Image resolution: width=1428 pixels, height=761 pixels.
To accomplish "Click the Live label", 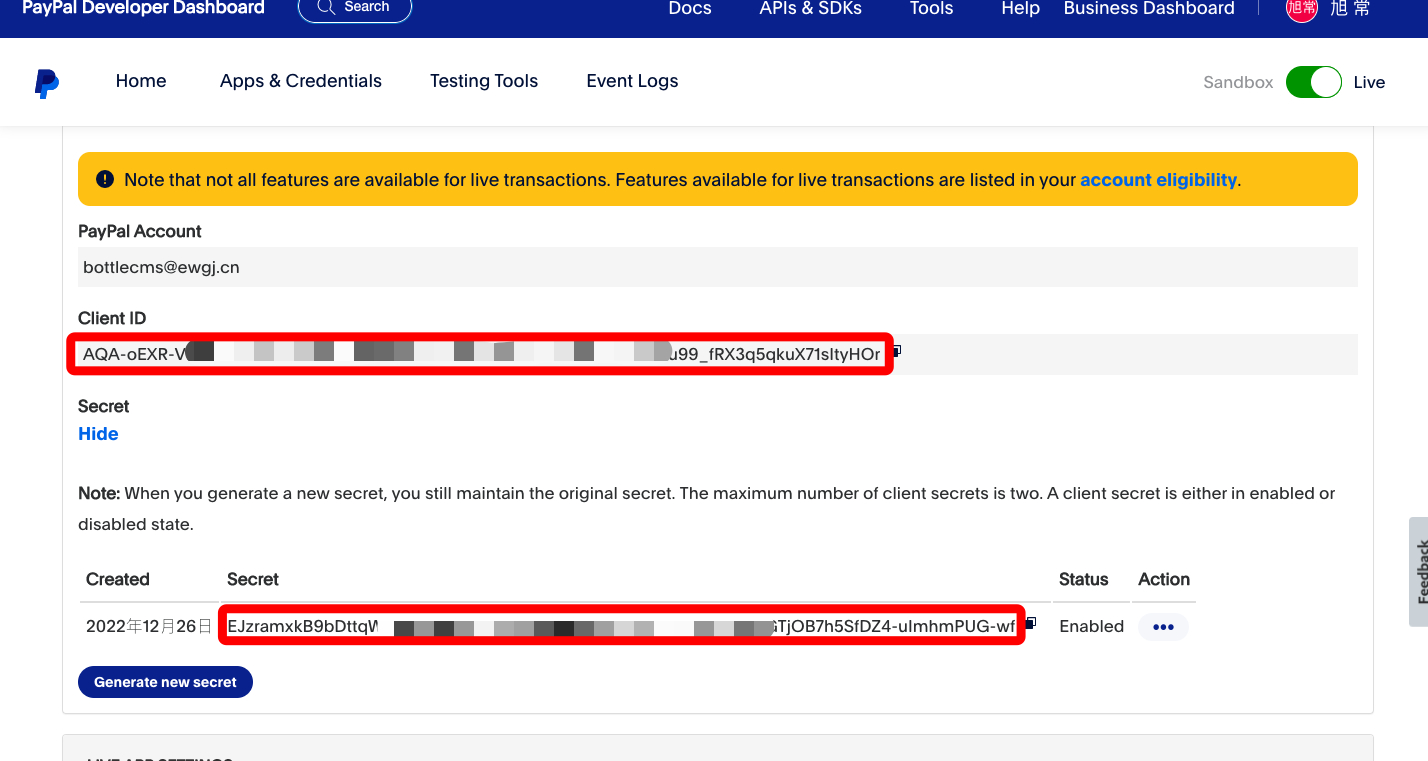I will tap(1369, 83).
